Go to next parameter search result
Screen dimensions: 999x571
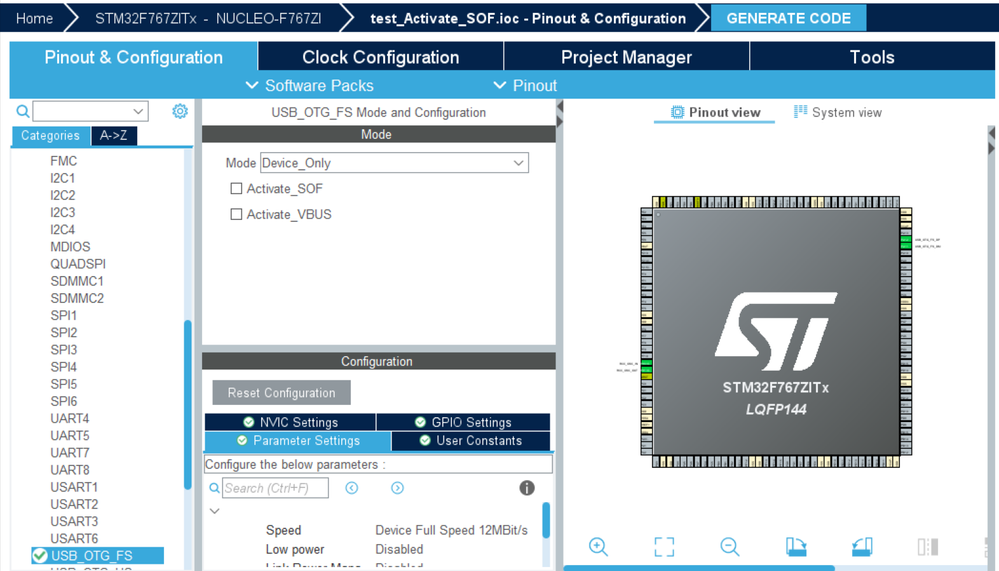(x=398, y=488)
